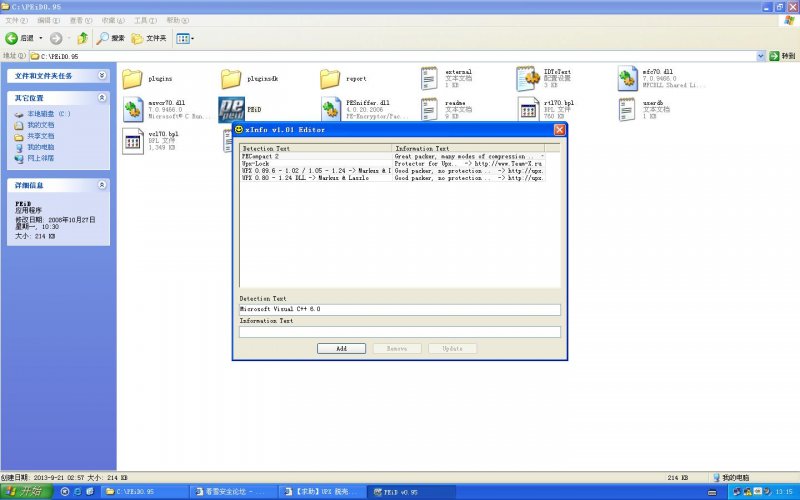This screenshot has height=500, width=800.
Task: Open the Views dropdown in toolbar
Action: (185, 38)
